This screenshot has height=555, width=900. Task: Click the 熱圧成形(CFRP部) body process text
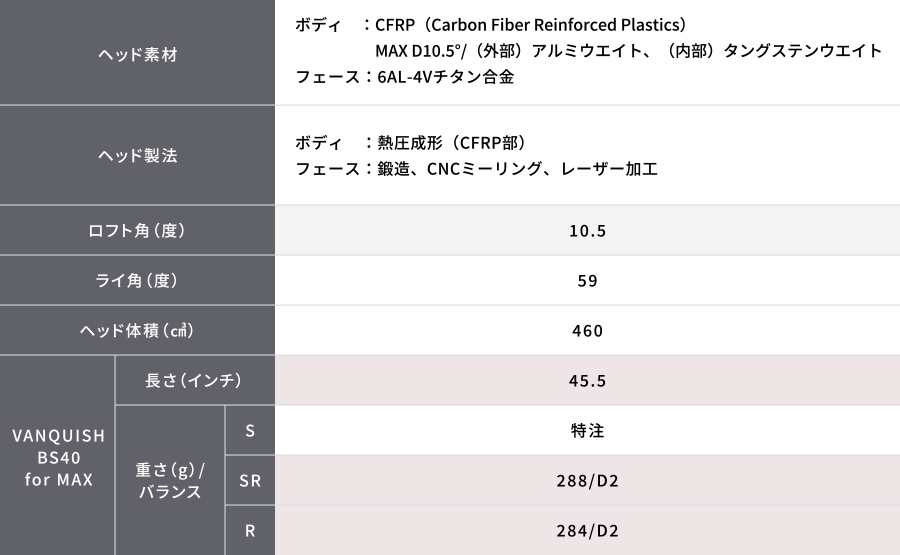446,143
